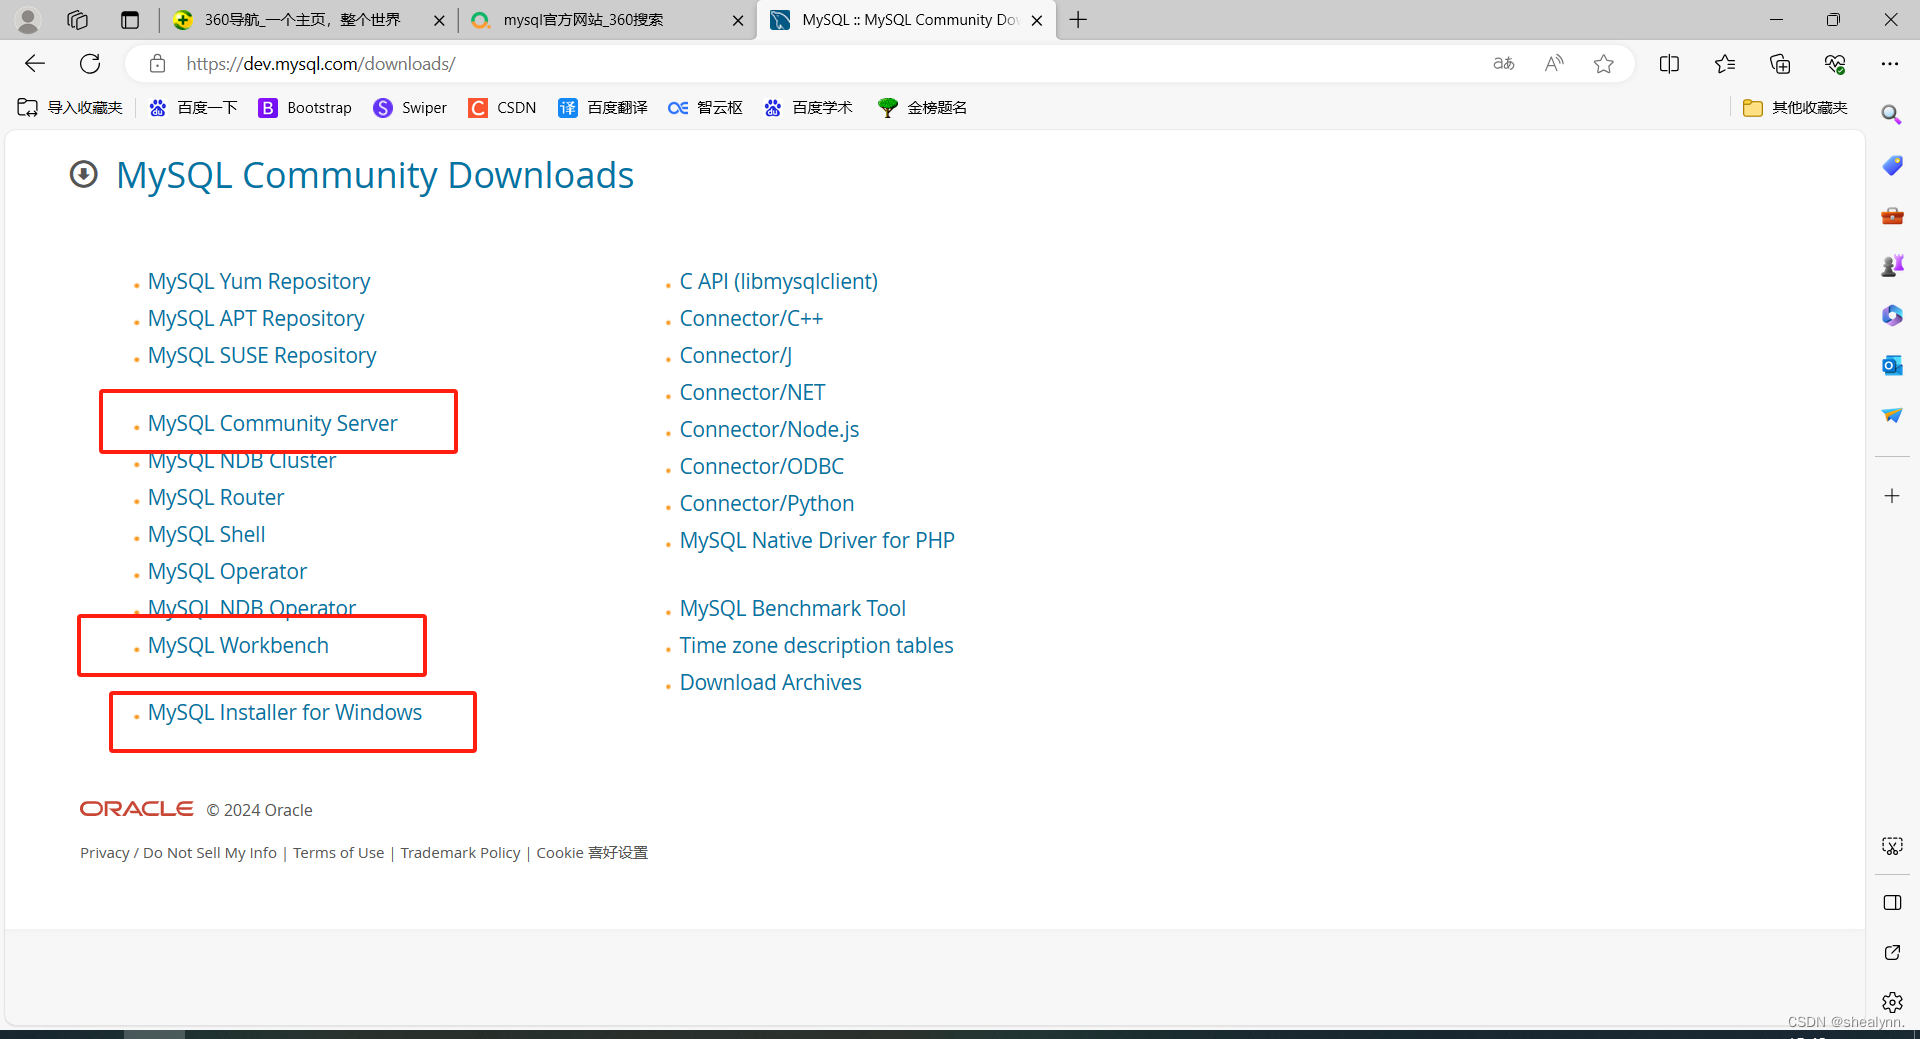
Task: Toggle the sidebar panel layout icon
Action: [x=1892, y=902]
